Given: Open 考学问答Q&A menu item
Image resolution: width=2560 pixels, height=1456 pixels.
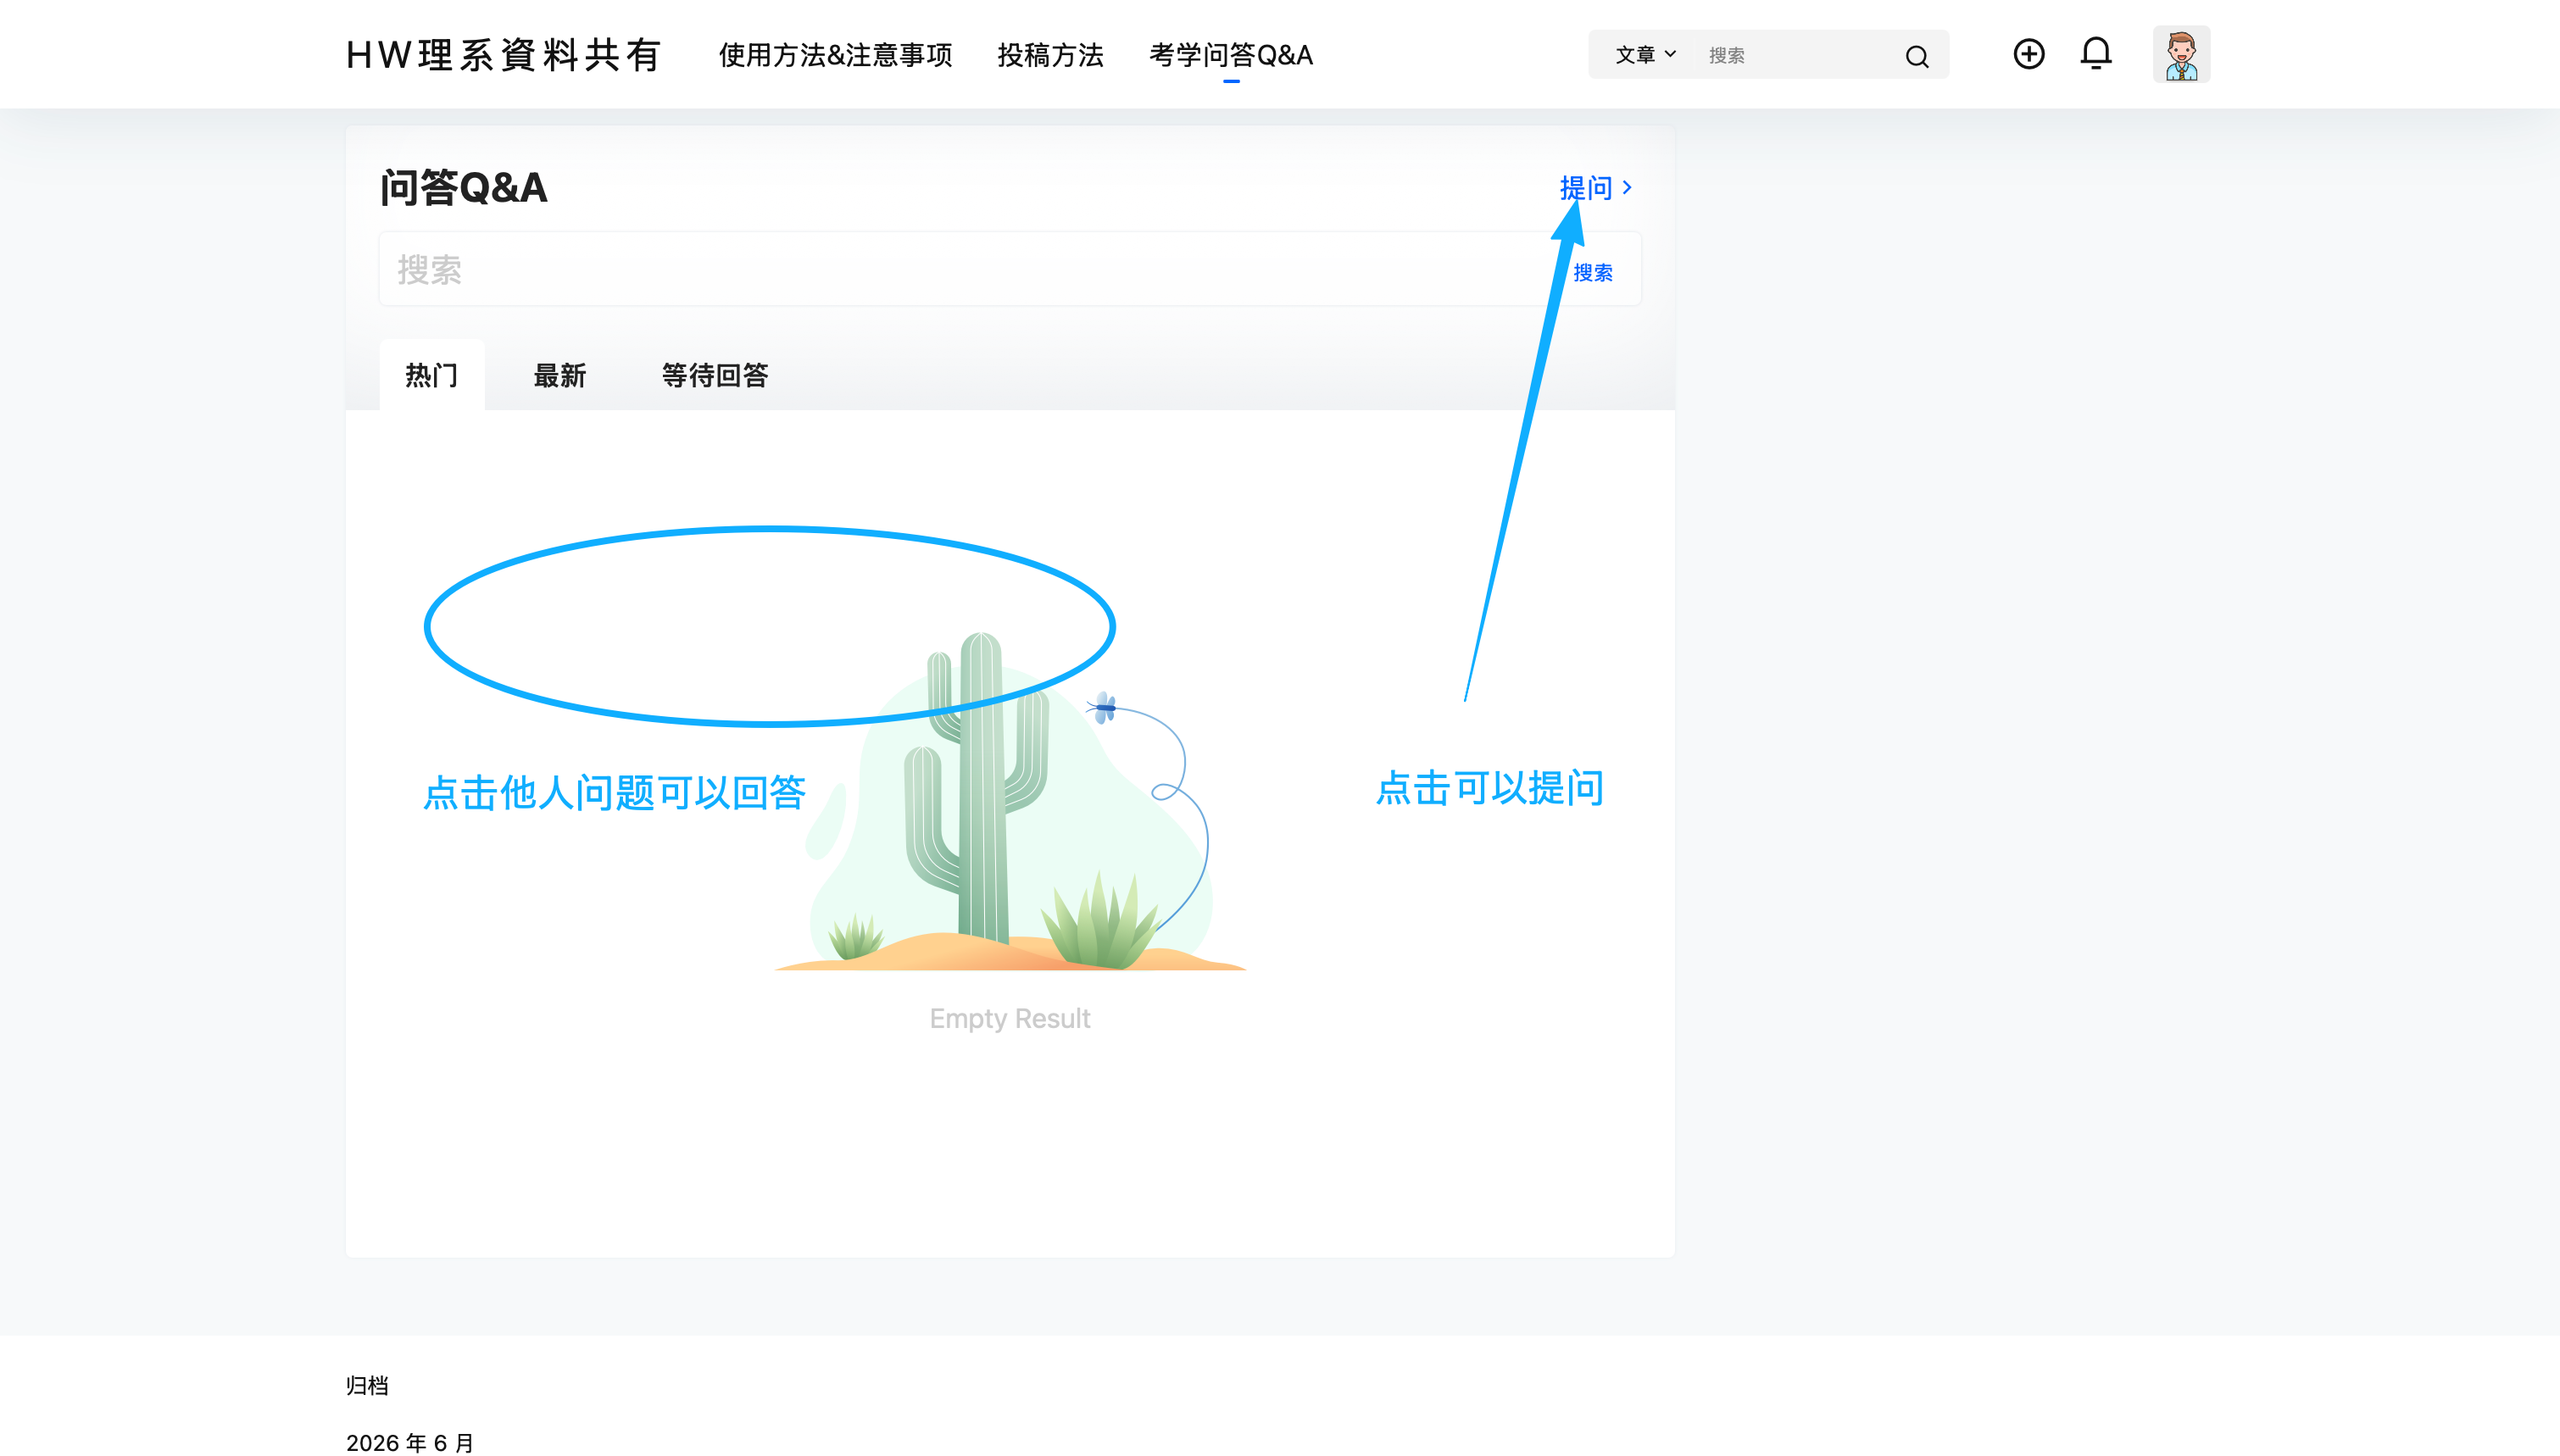Looking at the screenshot, I should tap(1231, 55).
